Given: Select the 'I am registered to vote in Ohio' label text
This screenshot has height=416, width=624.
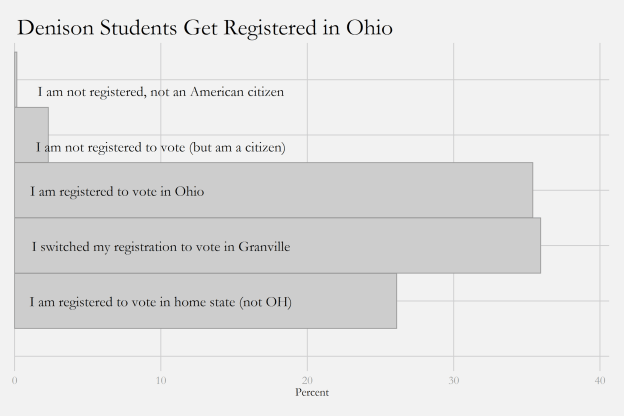Looking at the screenshot, I should 117,191.
